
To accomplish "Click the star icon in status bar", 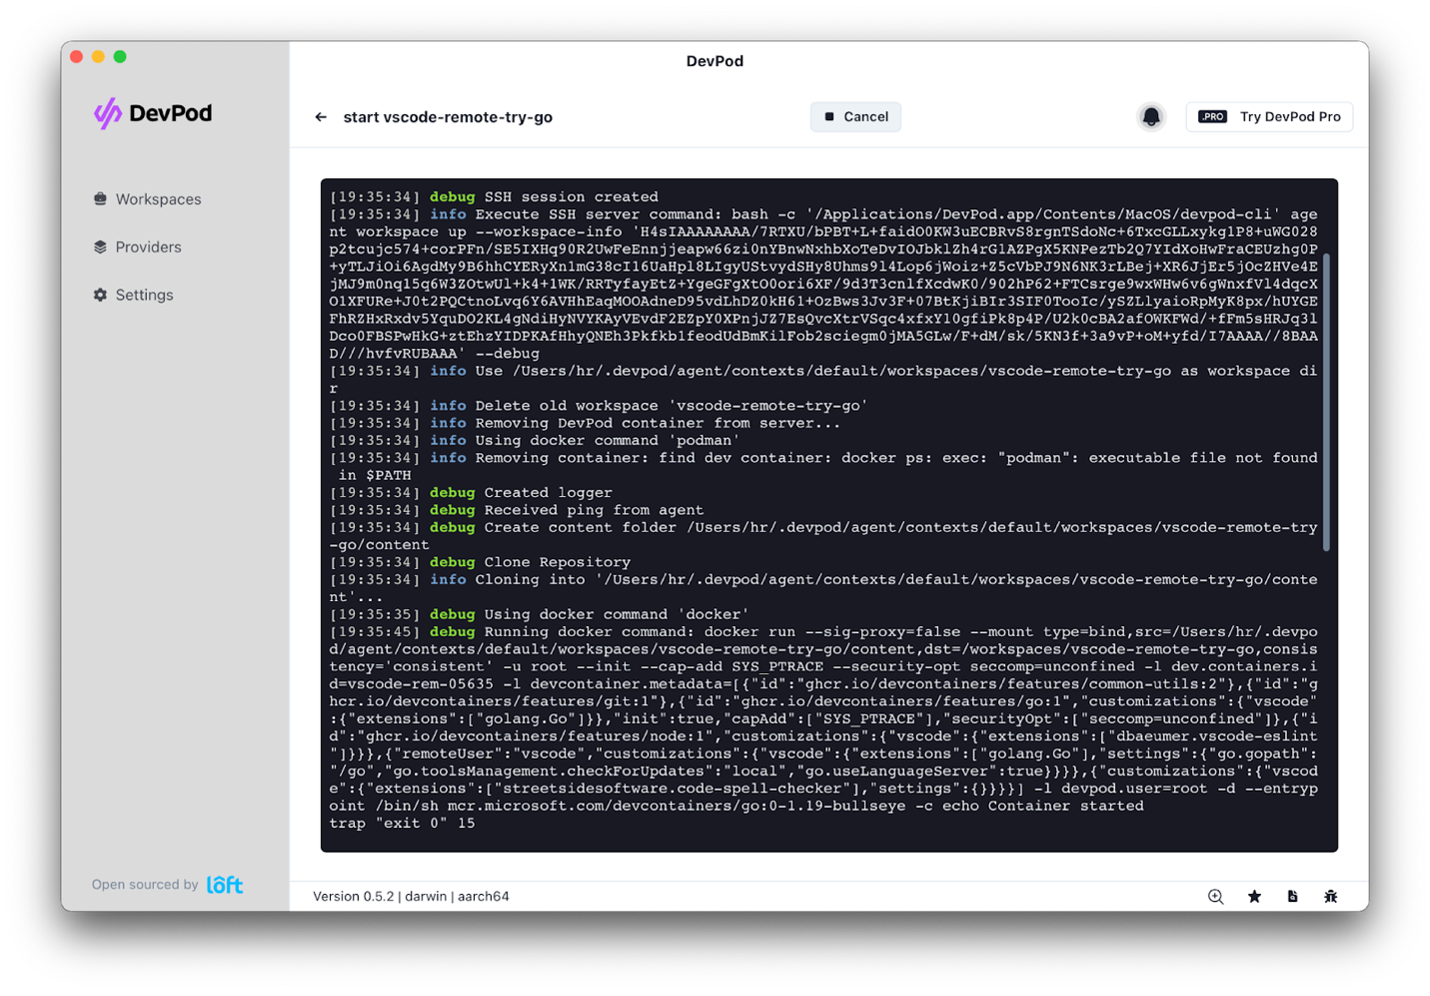I will (x=1254, y=897).
